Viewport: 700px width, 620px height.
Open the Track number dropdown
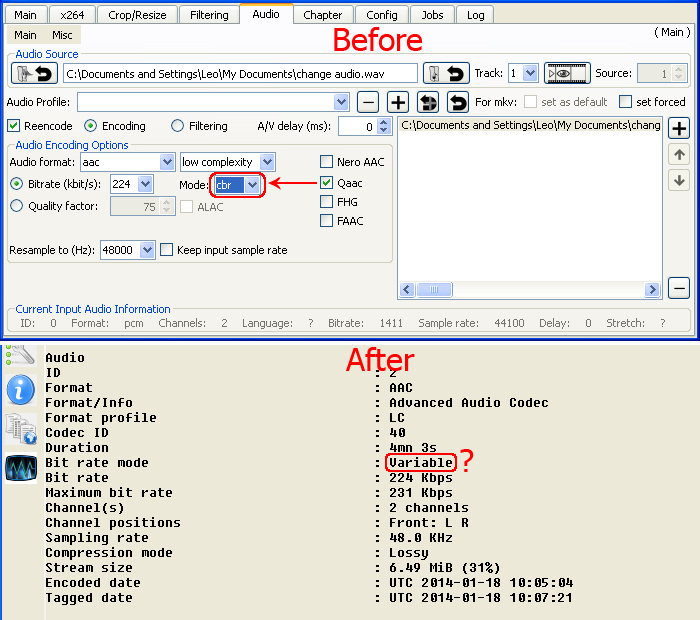530,73
